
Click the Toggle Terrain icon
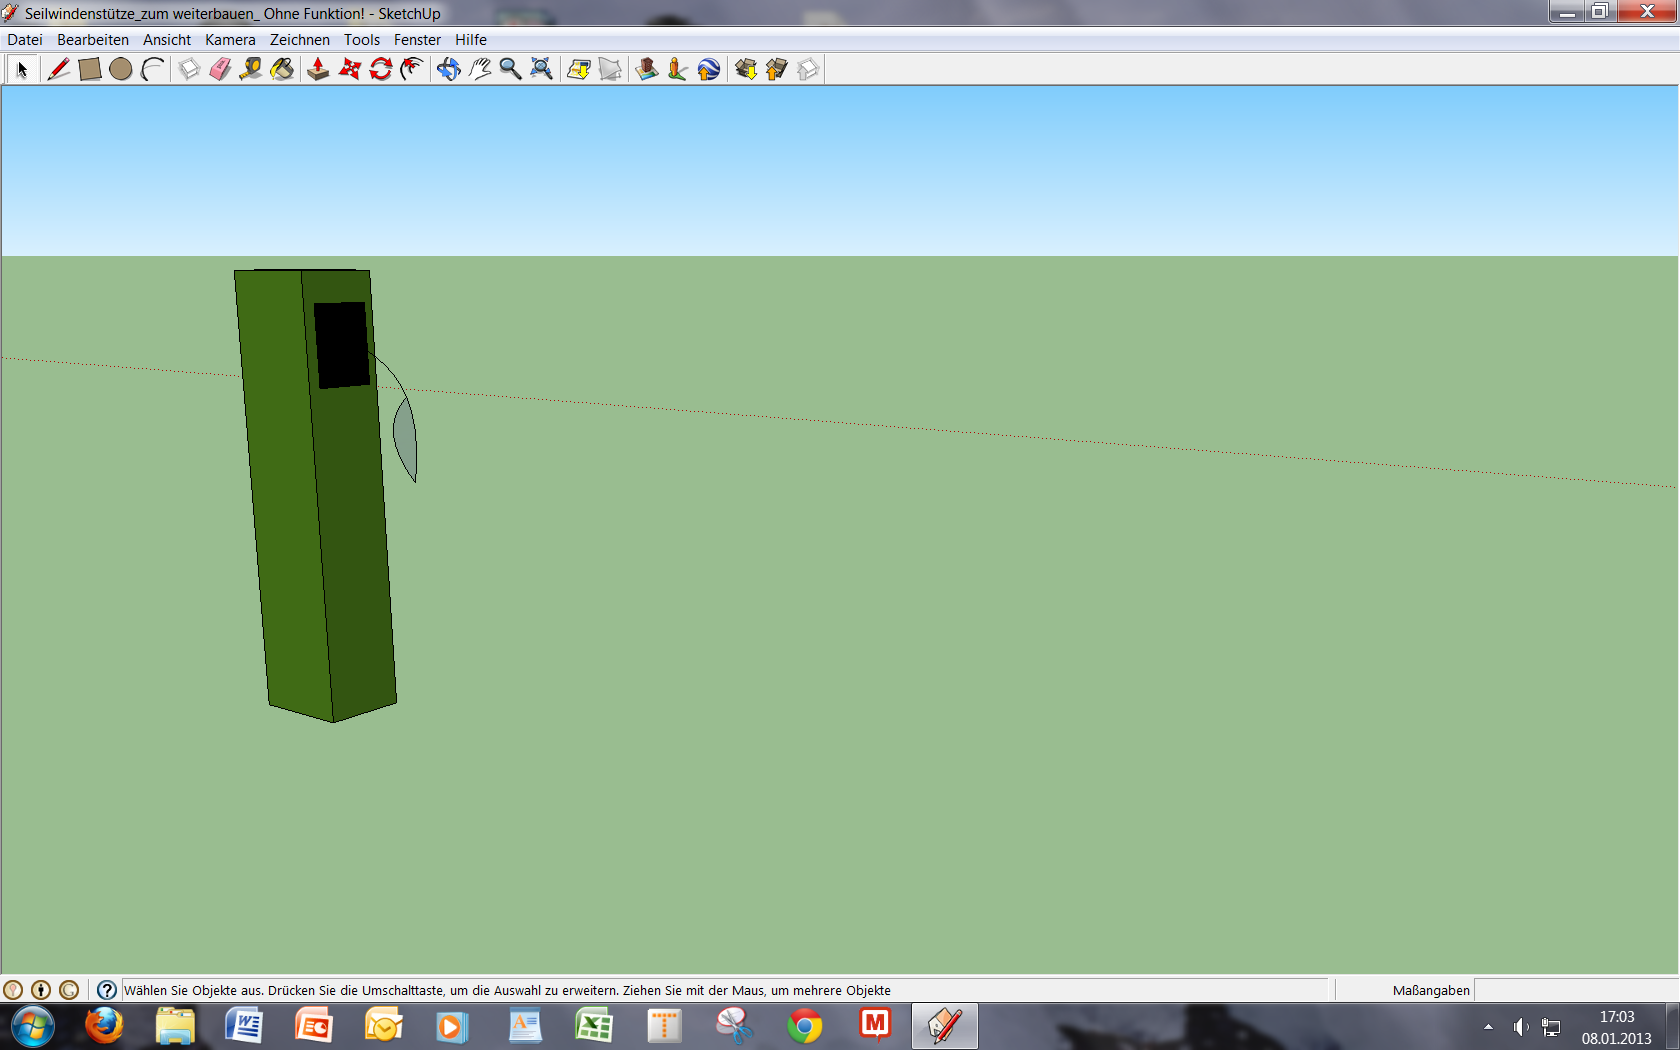coord(610,69)
